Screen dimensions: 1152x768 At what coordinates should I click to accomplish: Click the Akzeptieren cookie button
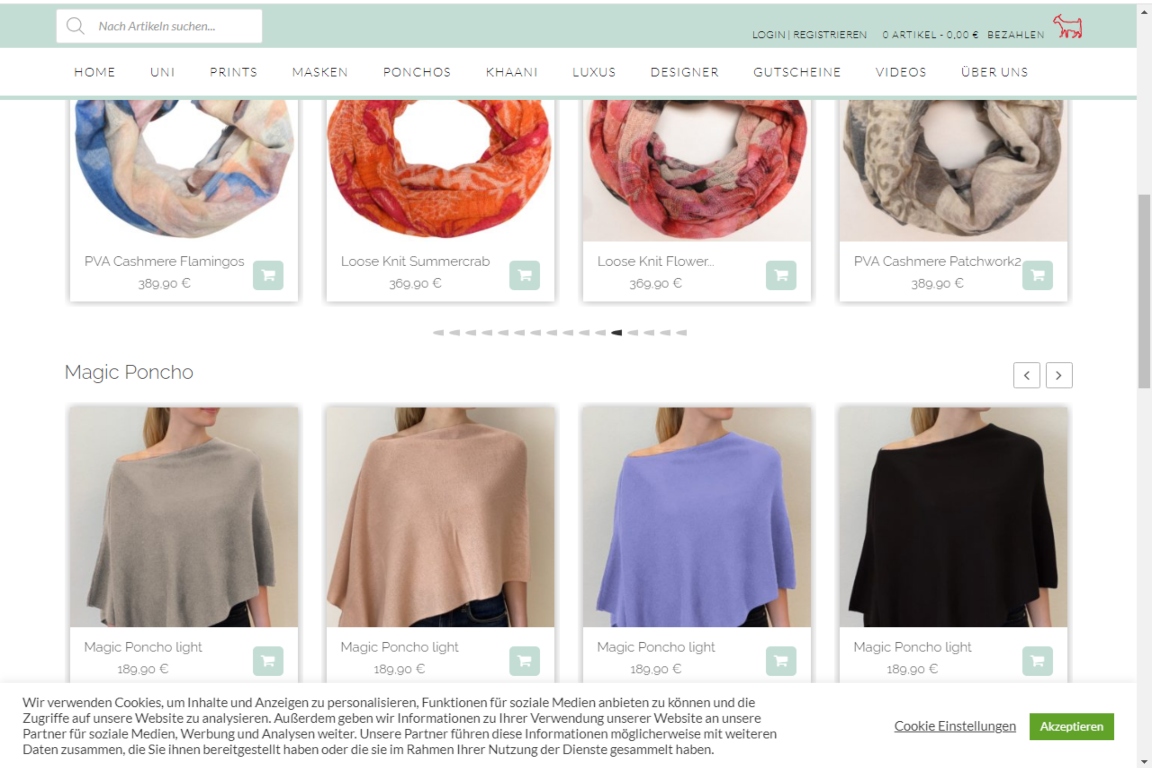click(1071, 726)
